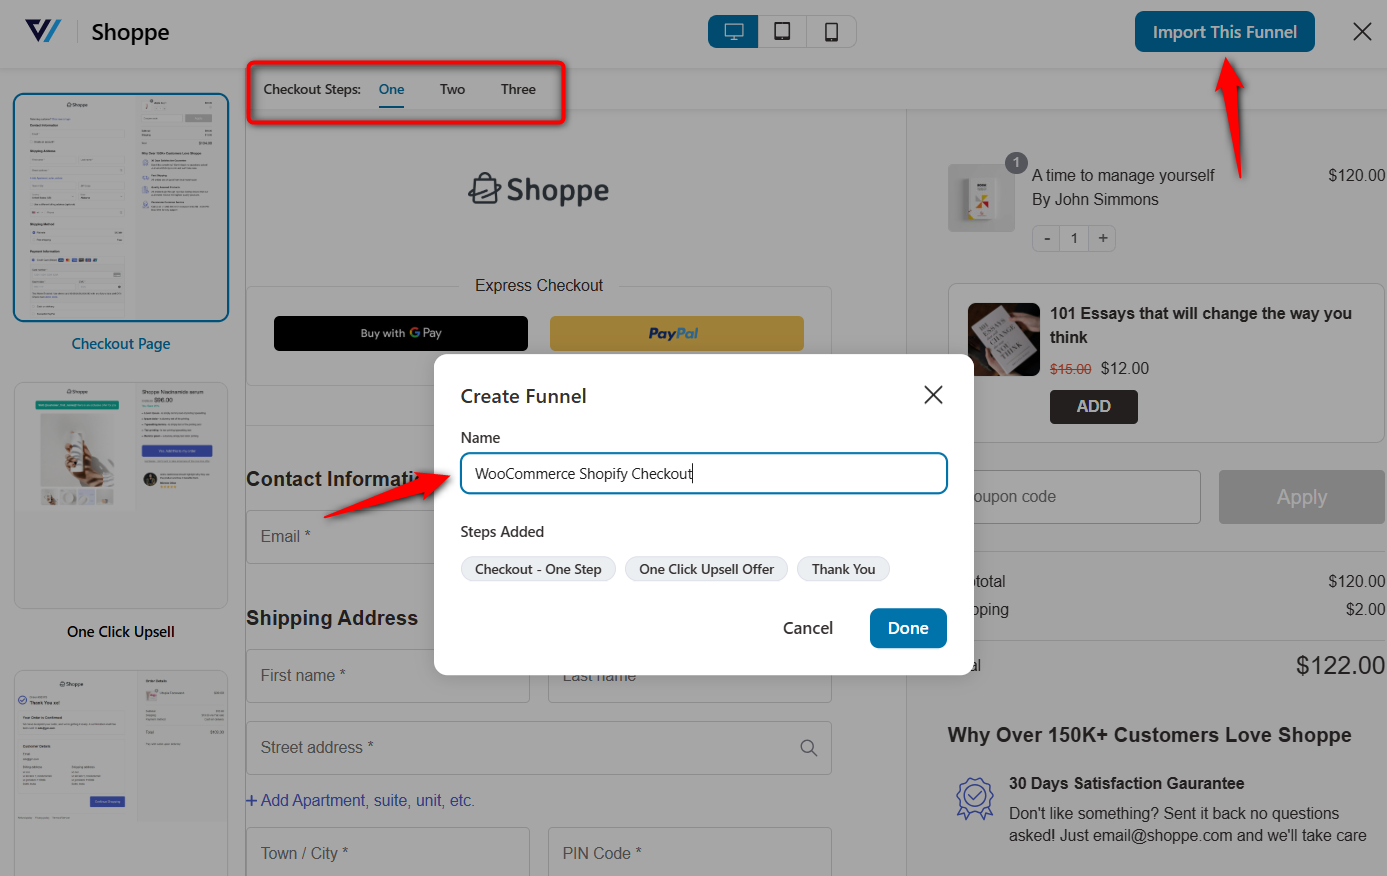Screen dimensions: 1387x876
Task: Click the One Click Upsell Offer chip
Action: point(706,569)
